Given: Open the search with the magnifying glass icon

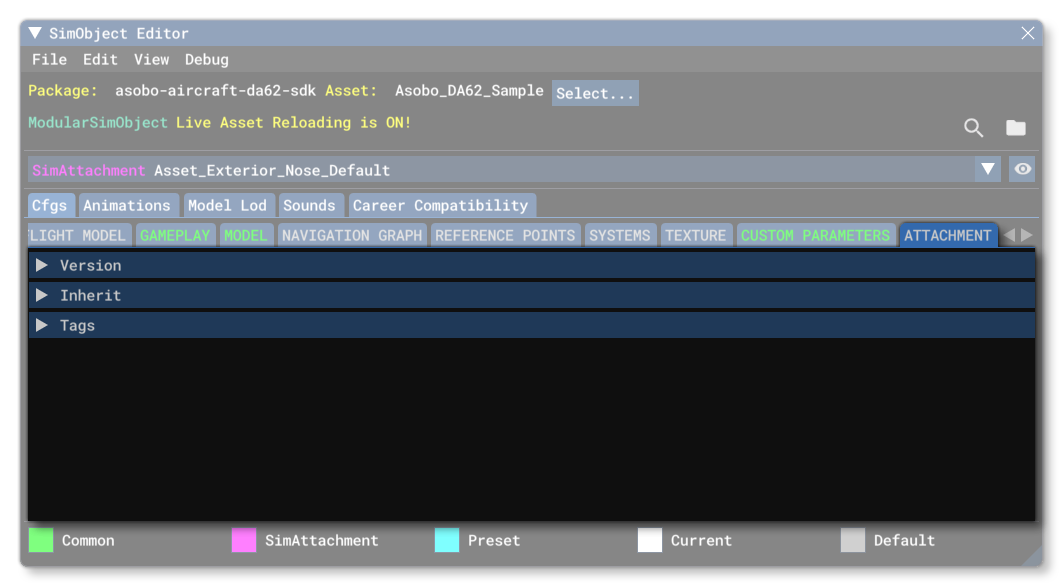Looking at the screenshot, I should click(x=971, y=128).
